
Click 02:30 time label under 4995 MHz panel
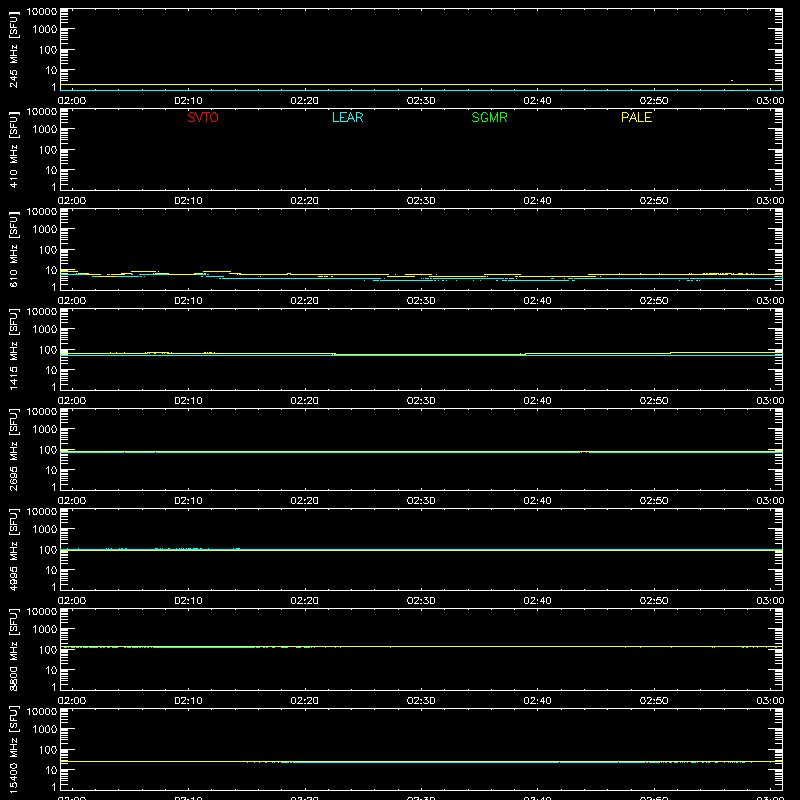point(421,601)
